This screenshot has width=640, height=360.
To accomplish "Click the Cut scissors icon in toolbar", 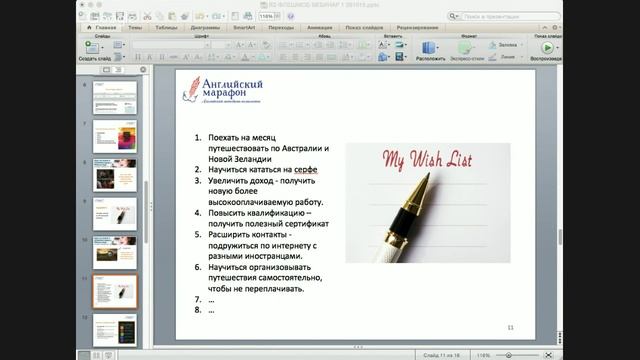I will pyautogui.click(x=147, y=16).
